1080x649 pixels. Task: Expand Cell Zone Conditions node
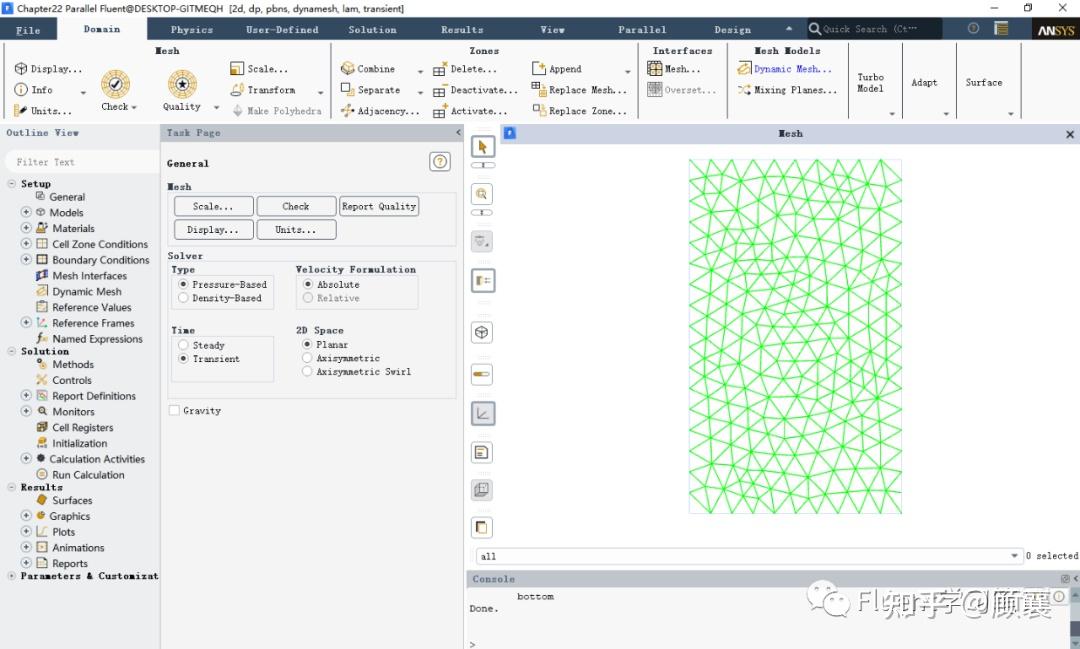(x=26, y=243)
